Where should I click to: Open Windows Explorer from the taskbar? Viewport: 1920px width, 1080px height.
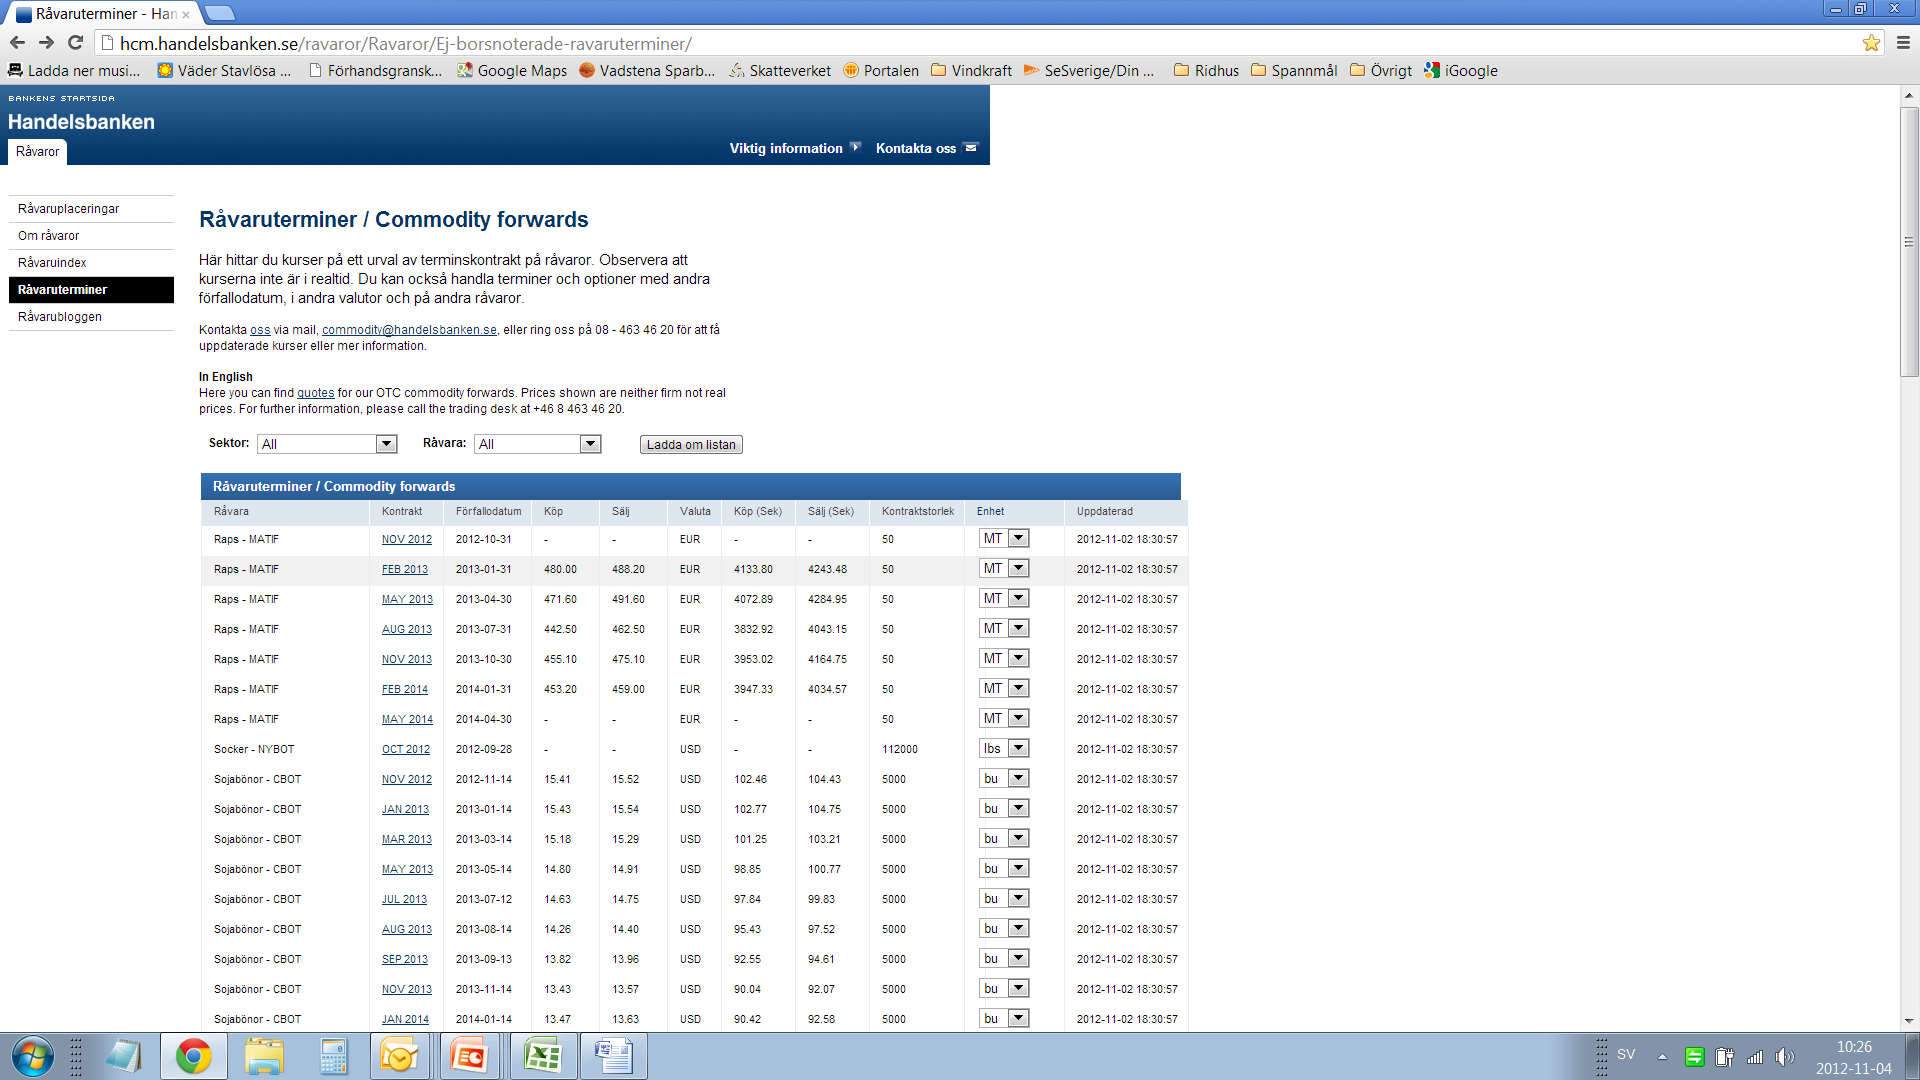[x=263, y=1057]
